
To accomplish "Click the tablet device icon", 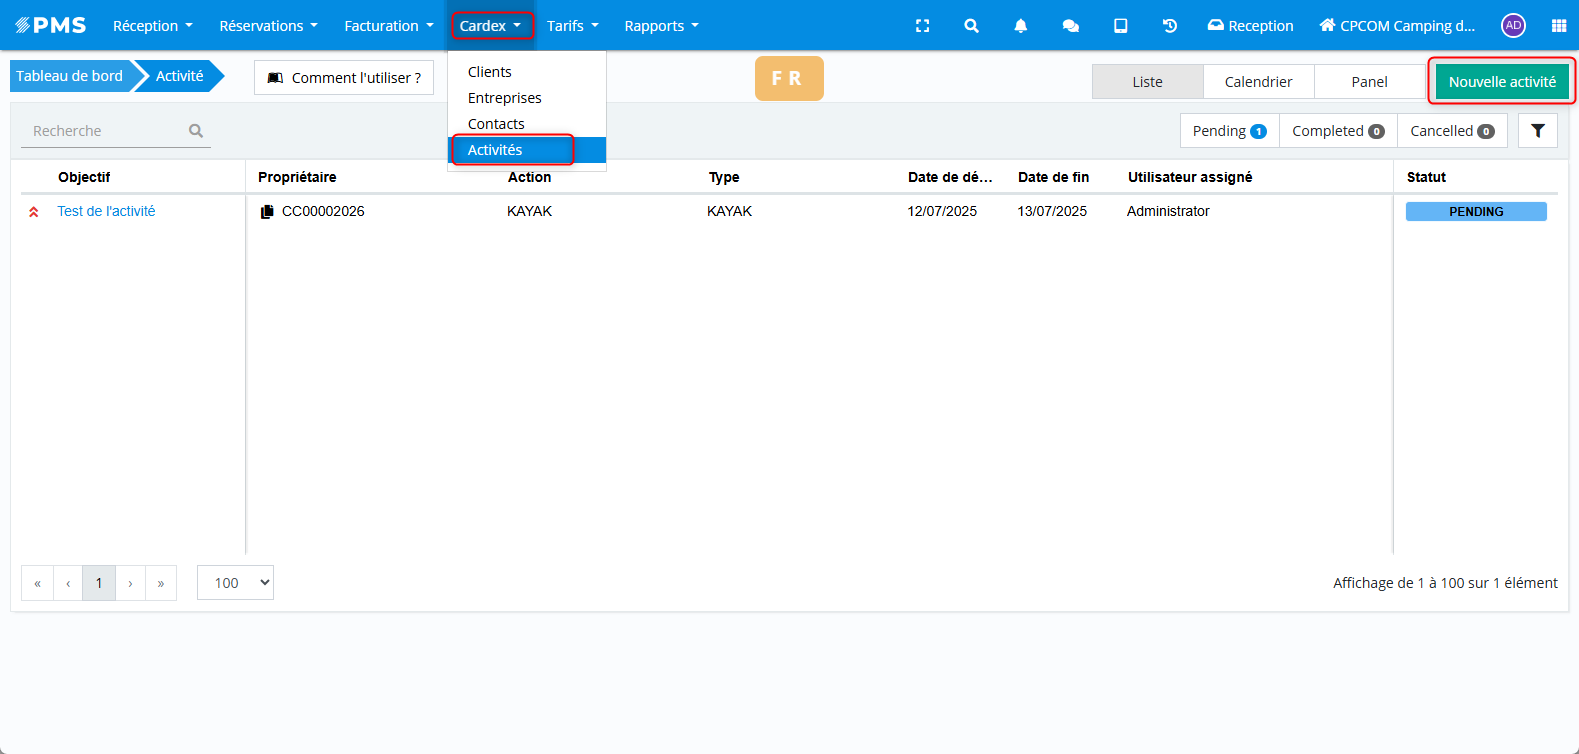I will pyautogui.click(x=1120, y=26).
